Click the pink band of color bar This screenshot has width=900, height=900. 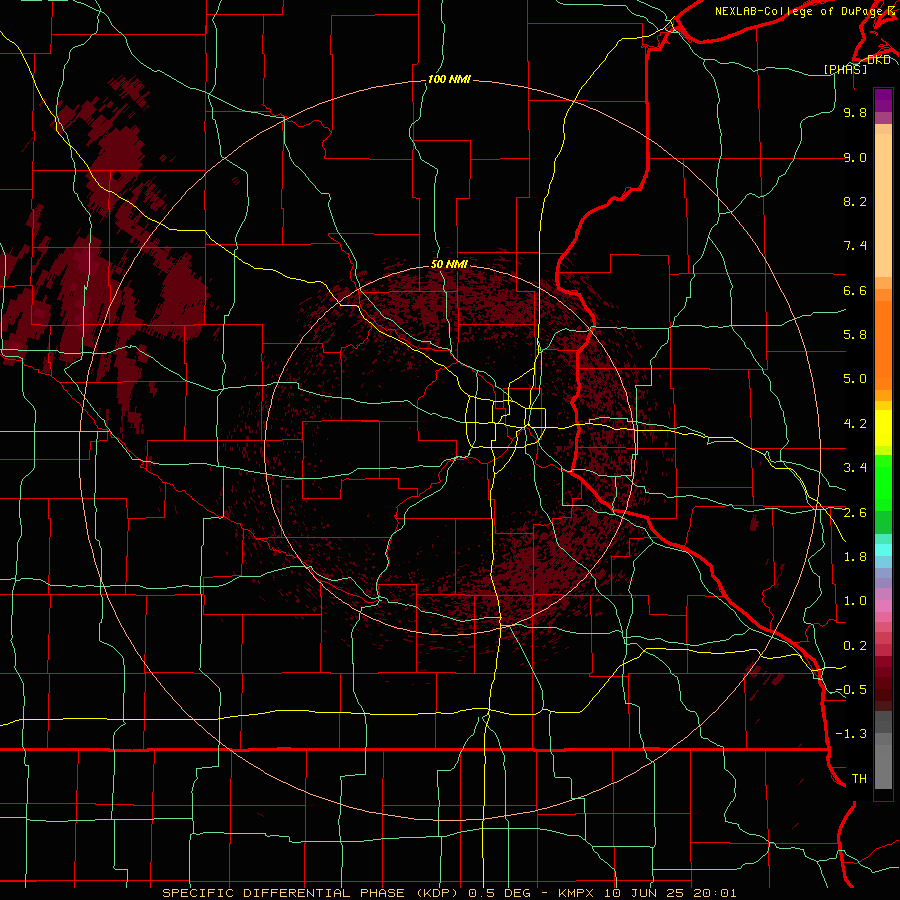coord(883,606)
